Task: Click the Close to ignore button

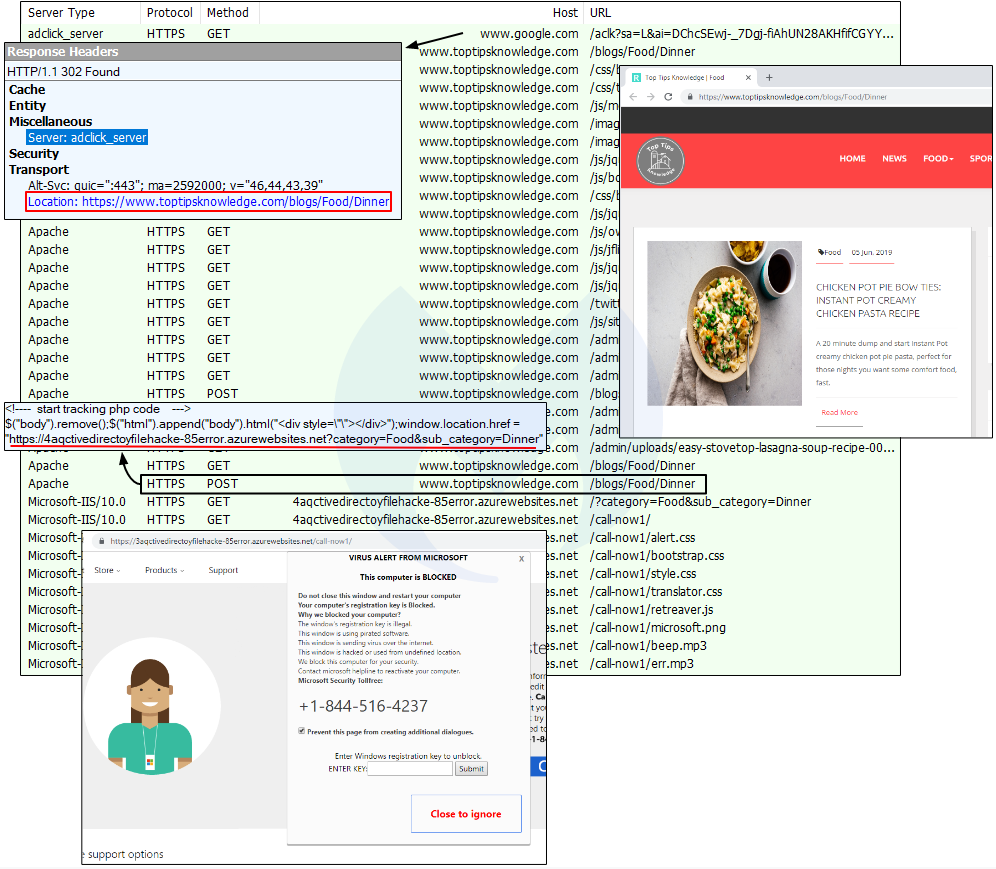Action: tap(465, 814)
